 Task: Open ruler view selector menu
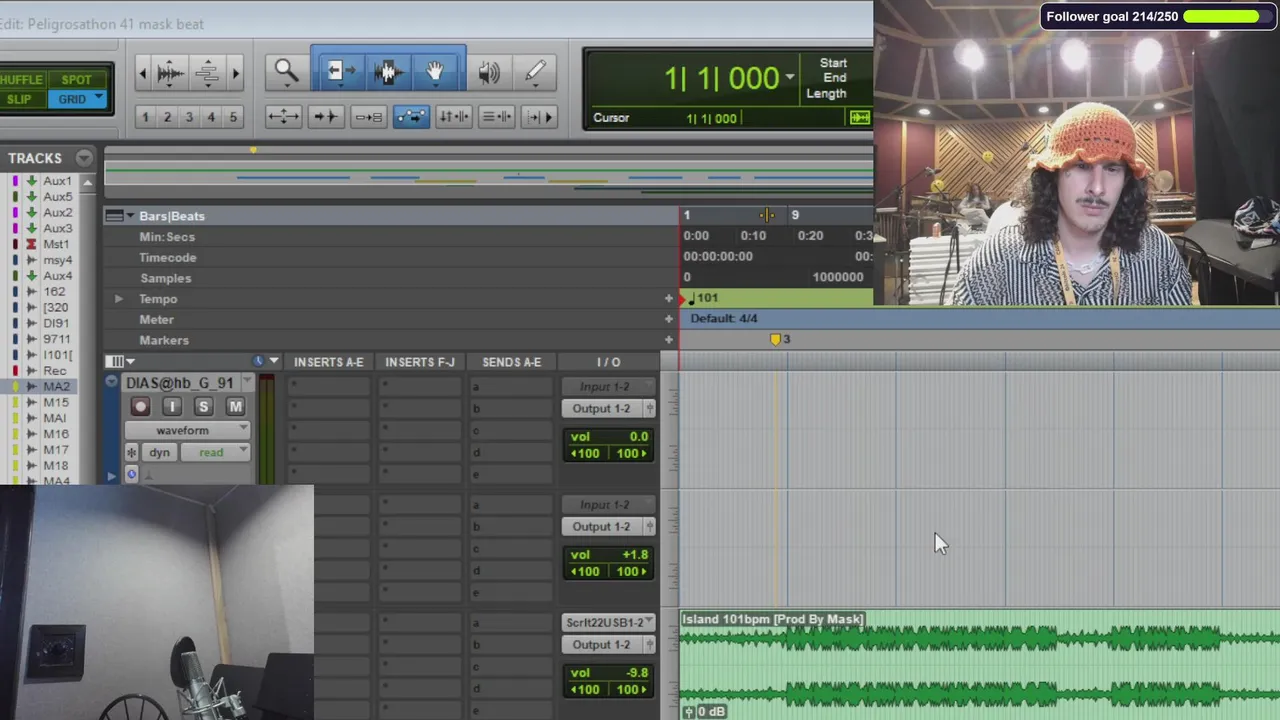coord(118,216)
